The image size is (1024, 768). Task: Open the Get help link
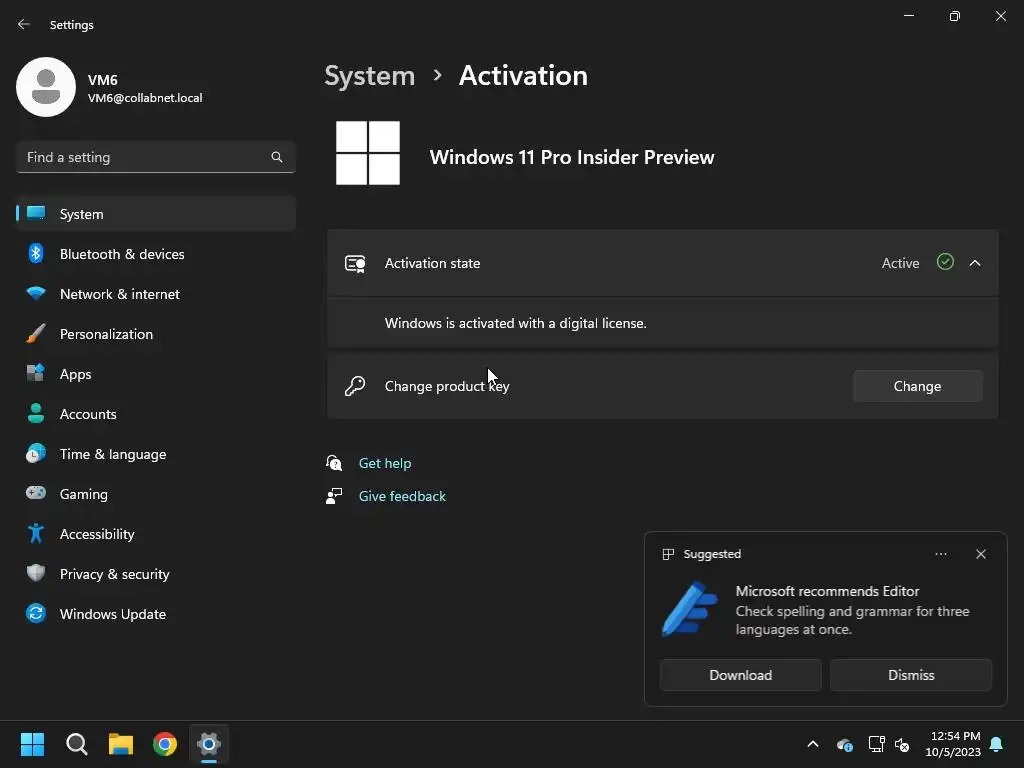tap(385, 463)
